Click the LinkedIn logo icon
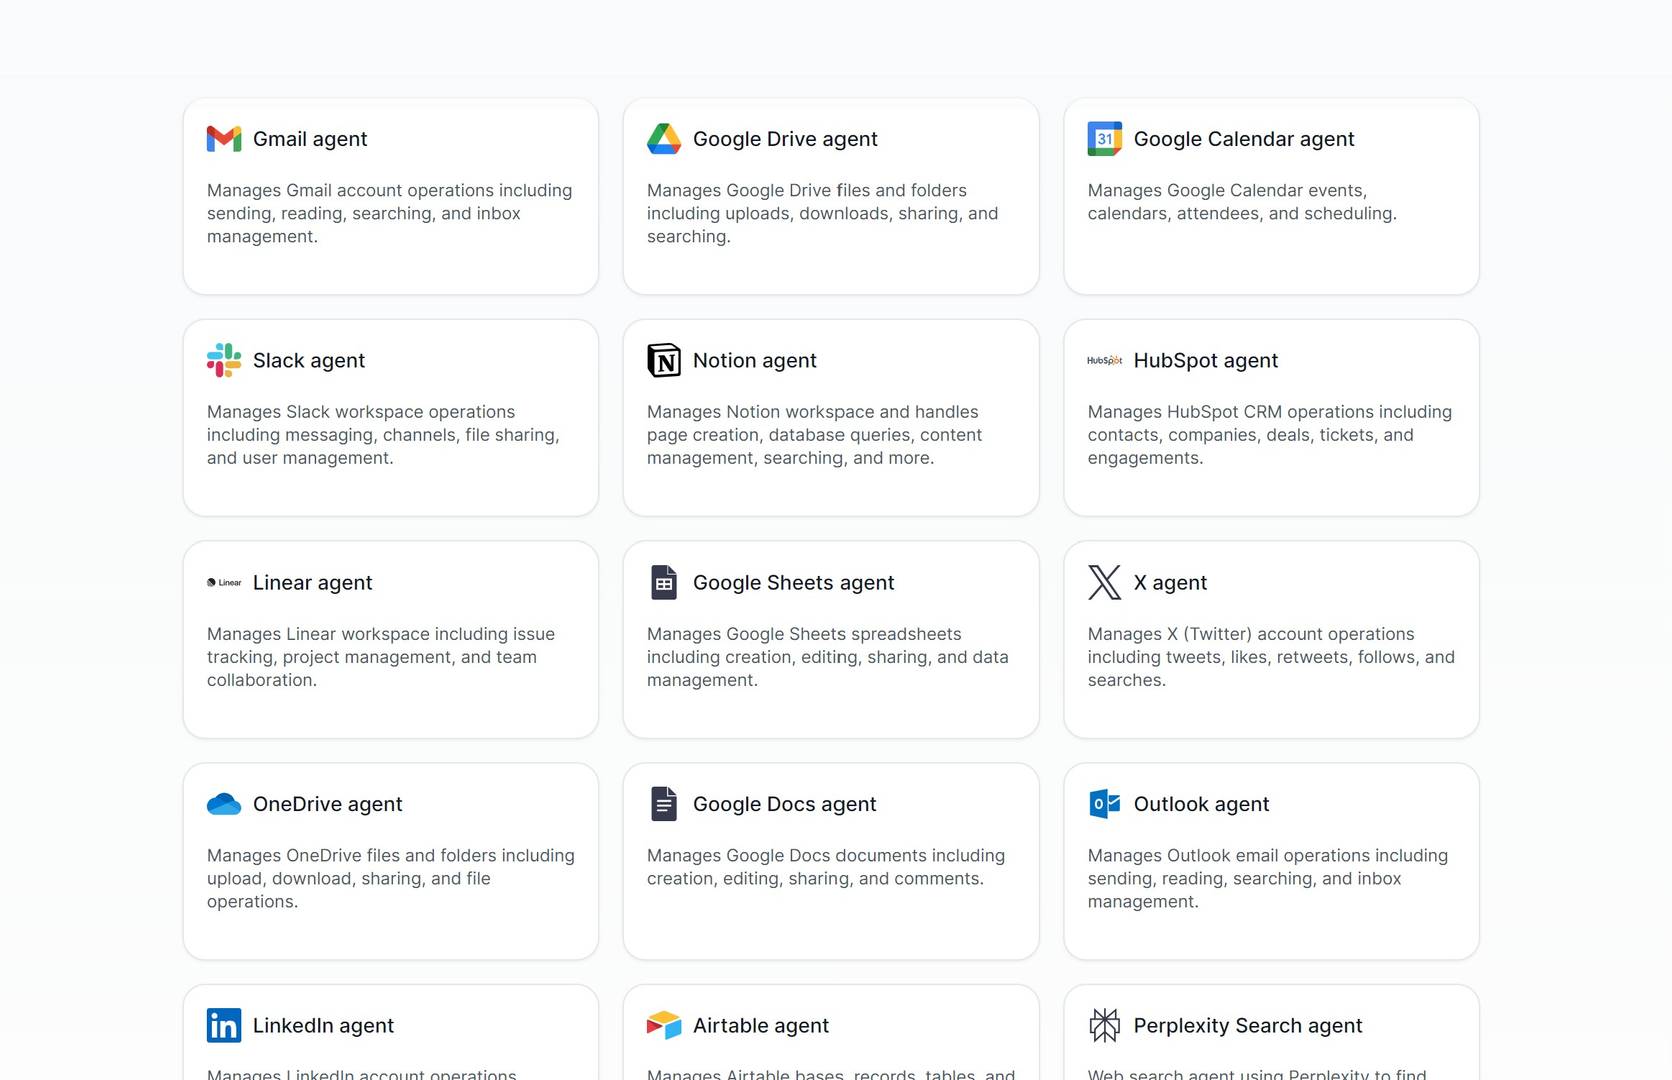 coord(224,1026)
